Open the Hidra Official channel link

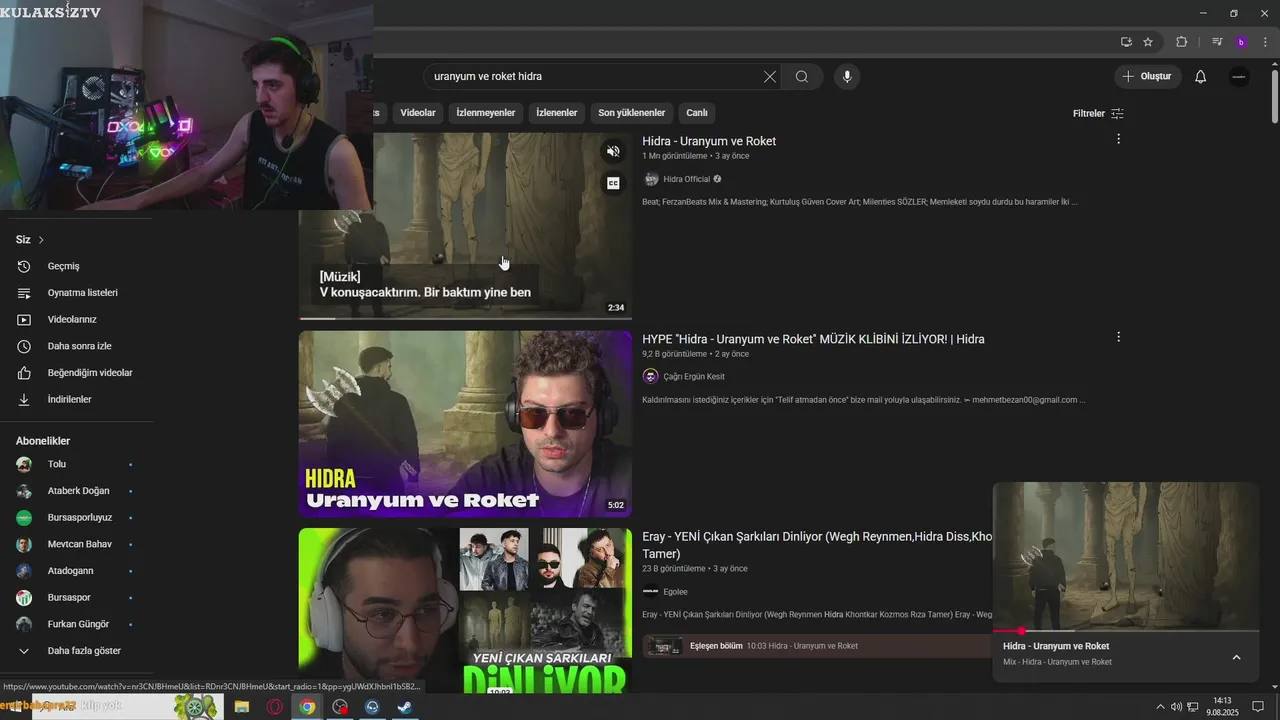pyautogui.click(x=686, y=179)
